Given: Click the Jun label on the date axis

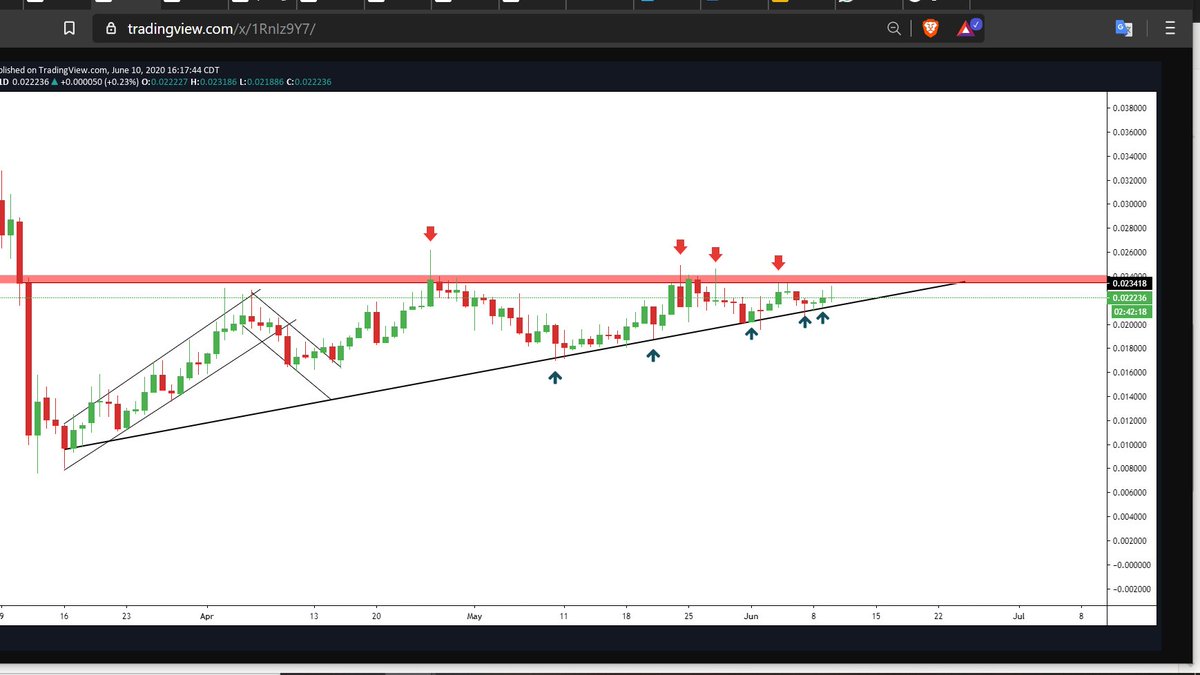Looking at the screenshot, I should 750,616.
